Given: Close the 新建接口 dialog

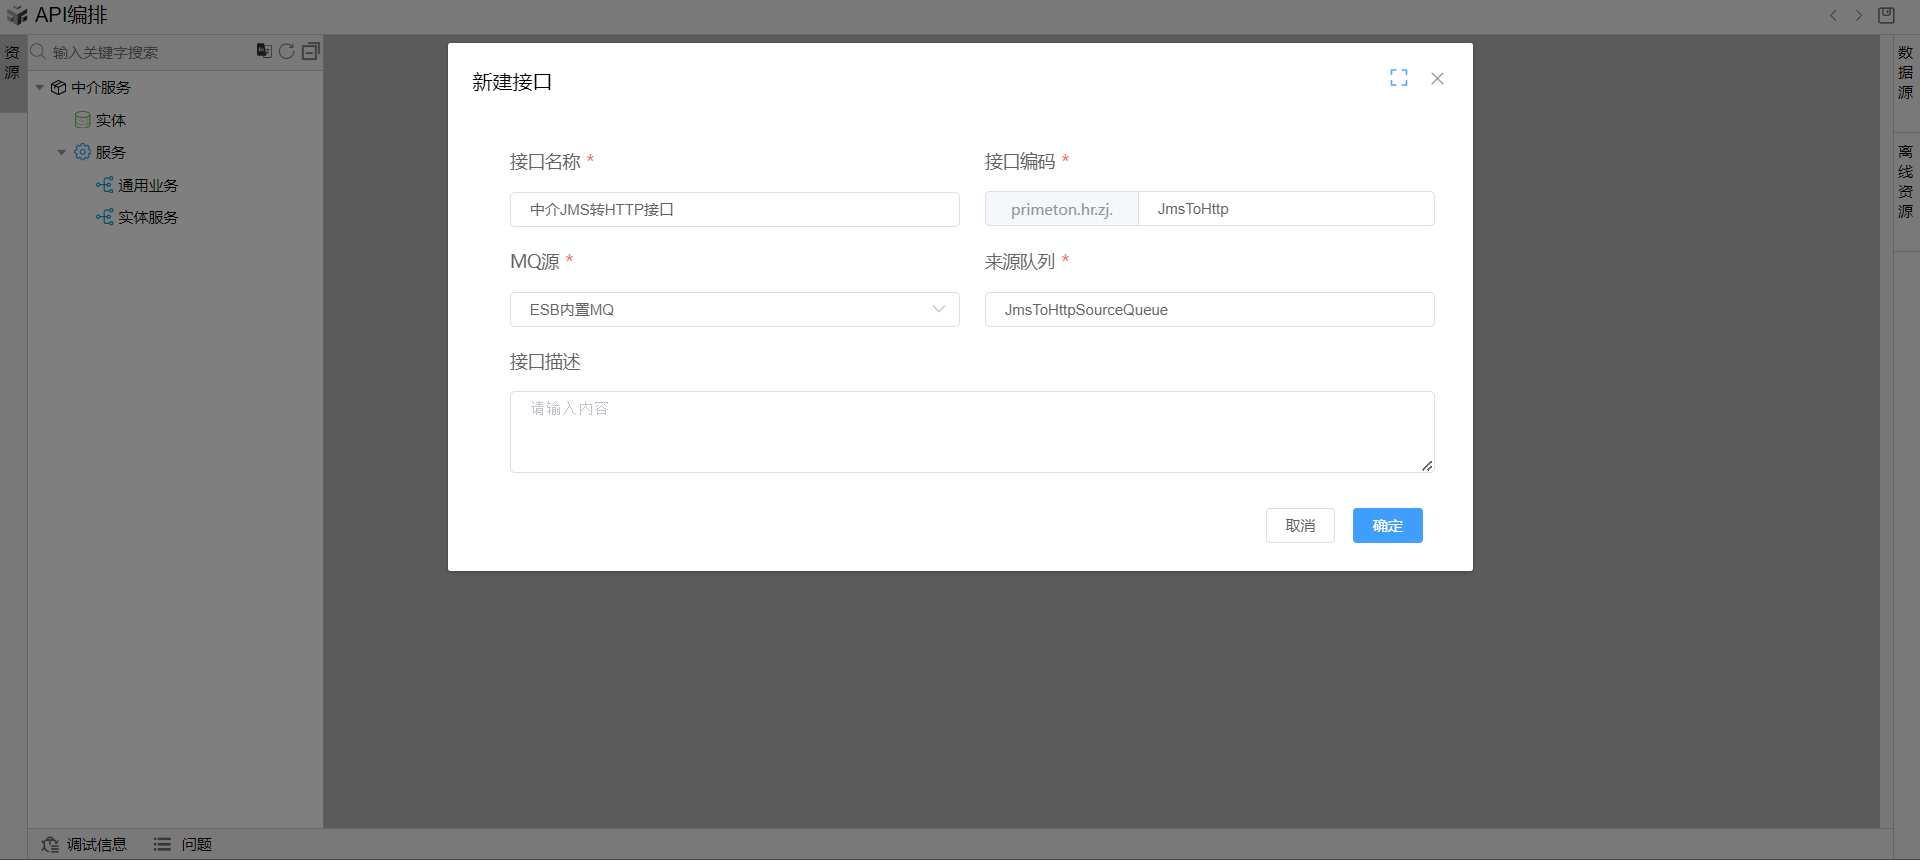Looking at the screenshot, I should tap(1437, 78).
